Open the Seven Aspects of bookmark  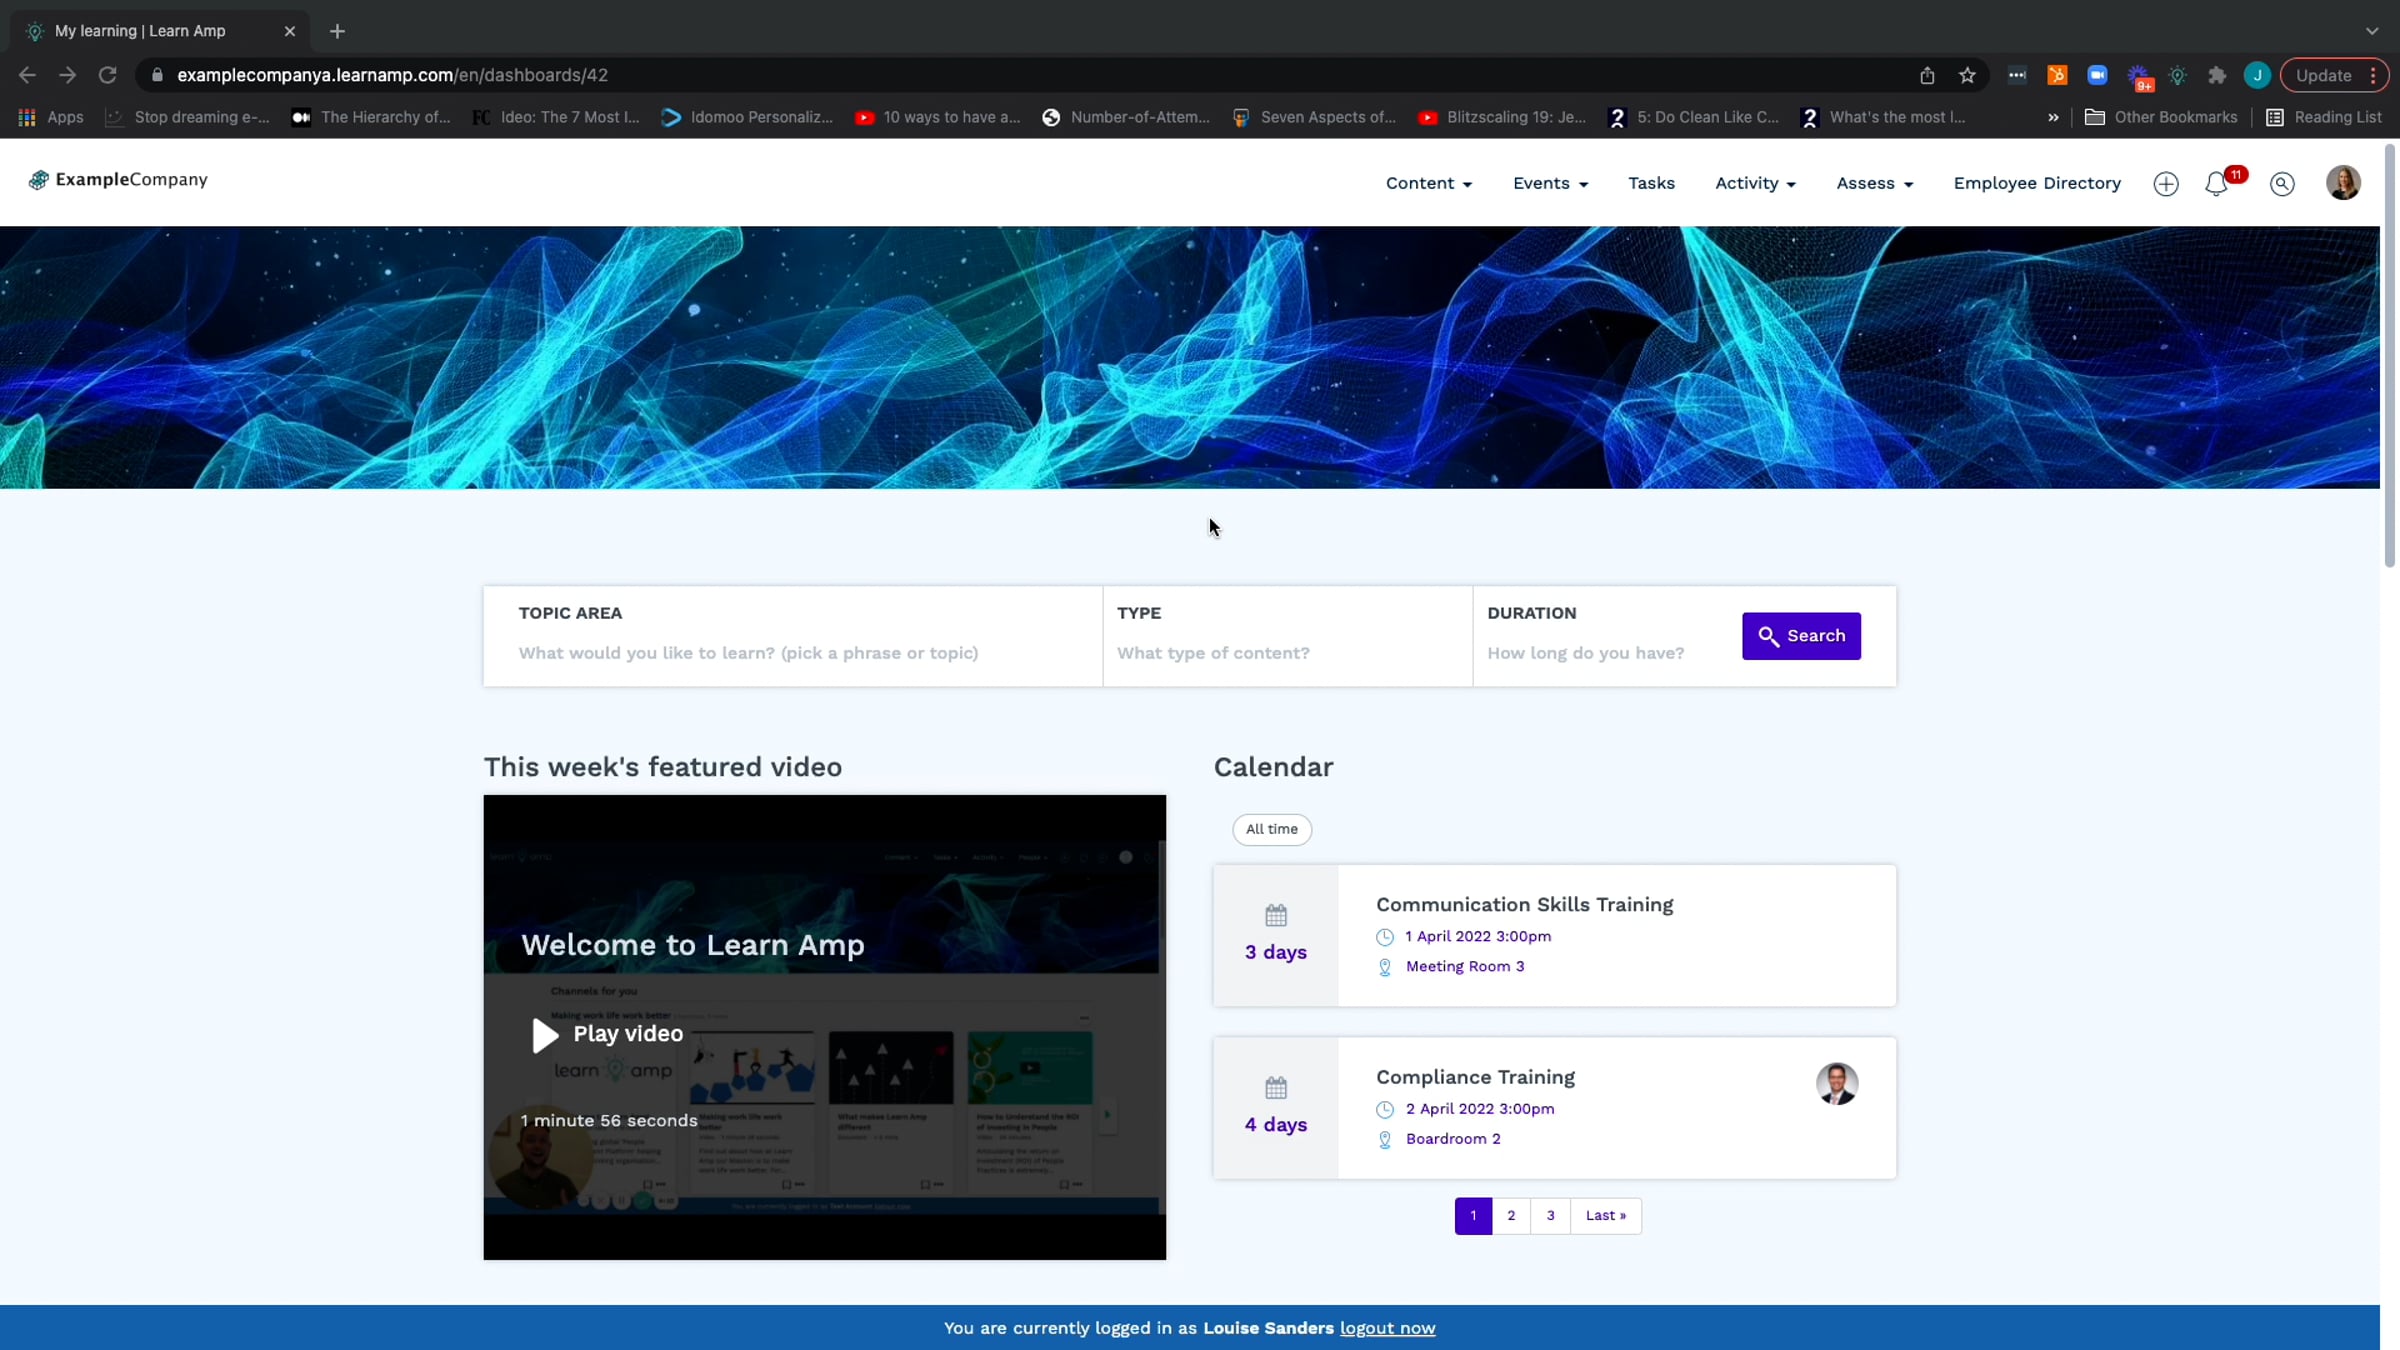[x=1314, y=117]
